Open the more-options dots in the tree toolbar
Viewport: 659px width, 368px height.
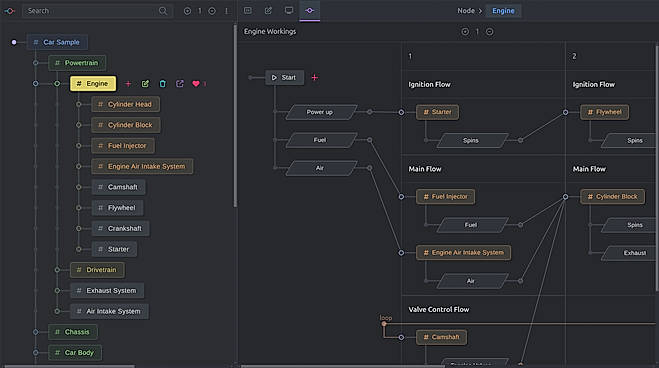click(x=227, y=11)
